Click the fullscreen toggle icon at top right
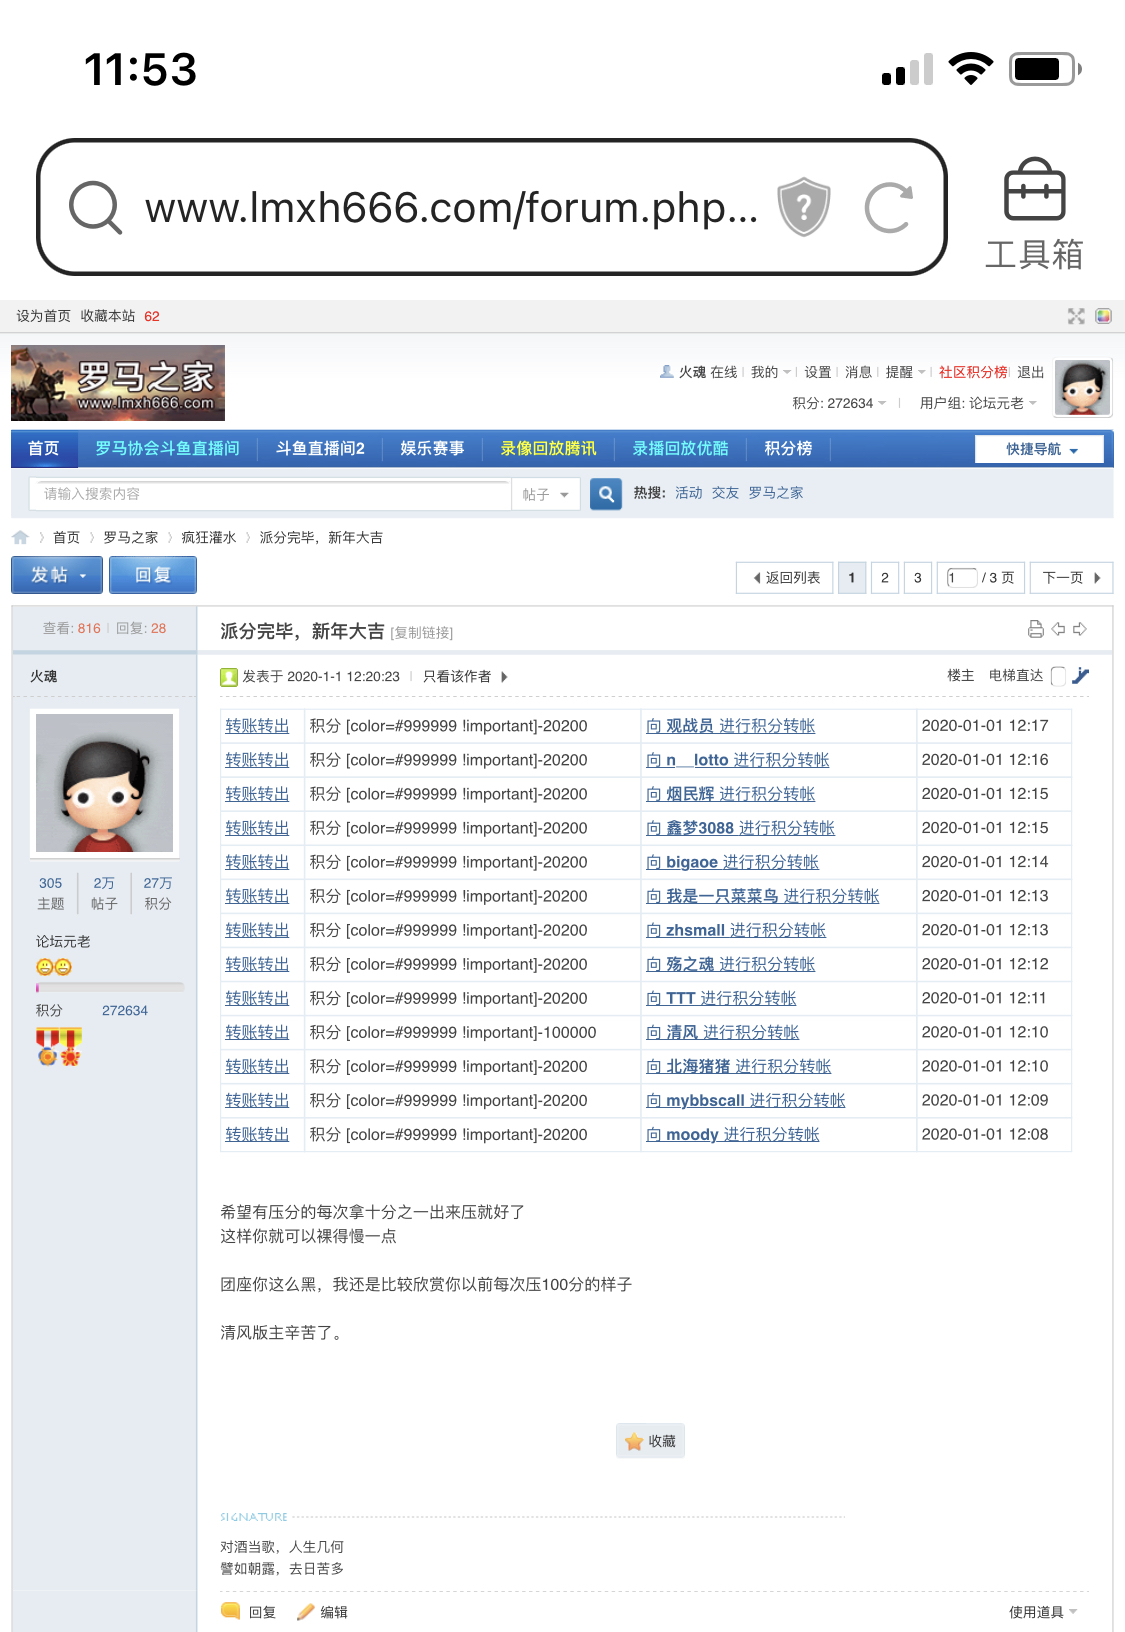1125x1632 pixels. tap(1076, 316)
